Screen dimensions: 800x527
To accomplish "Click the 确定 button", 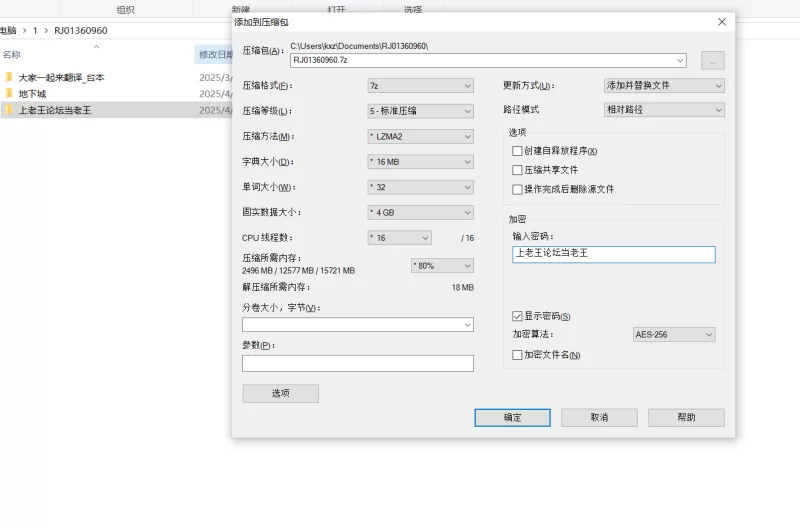I will coord(512,417).
